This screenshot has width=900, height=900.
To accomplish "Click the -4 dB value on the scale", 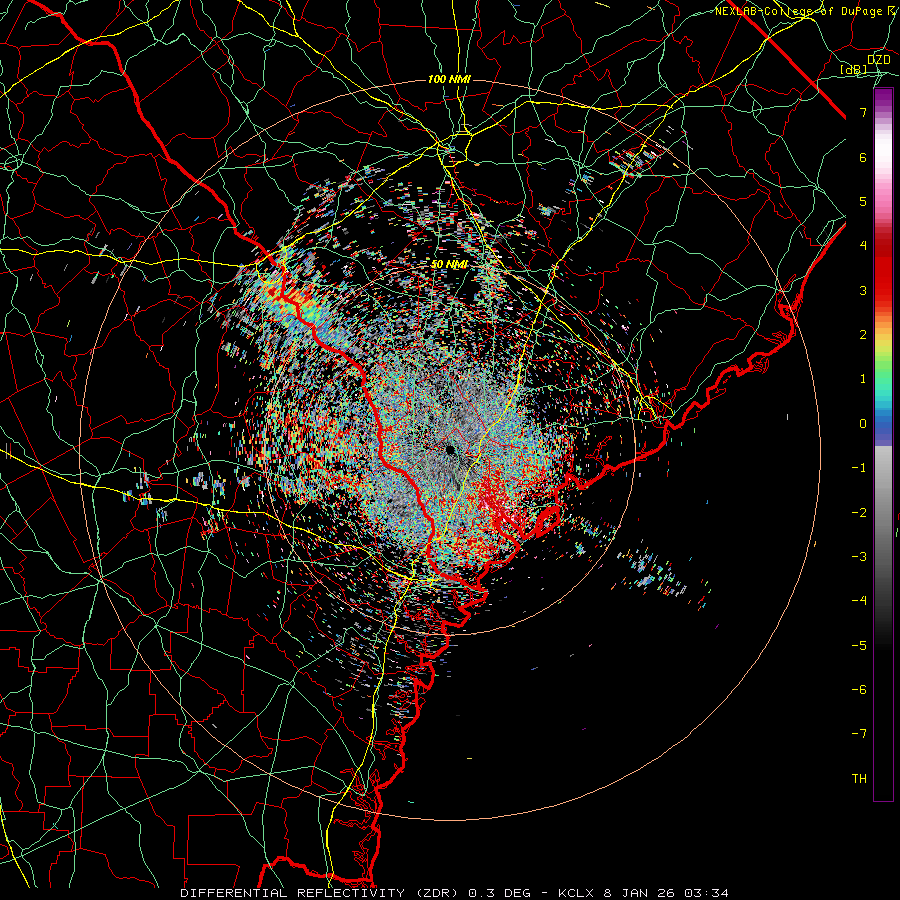I will tap(859, 601).
